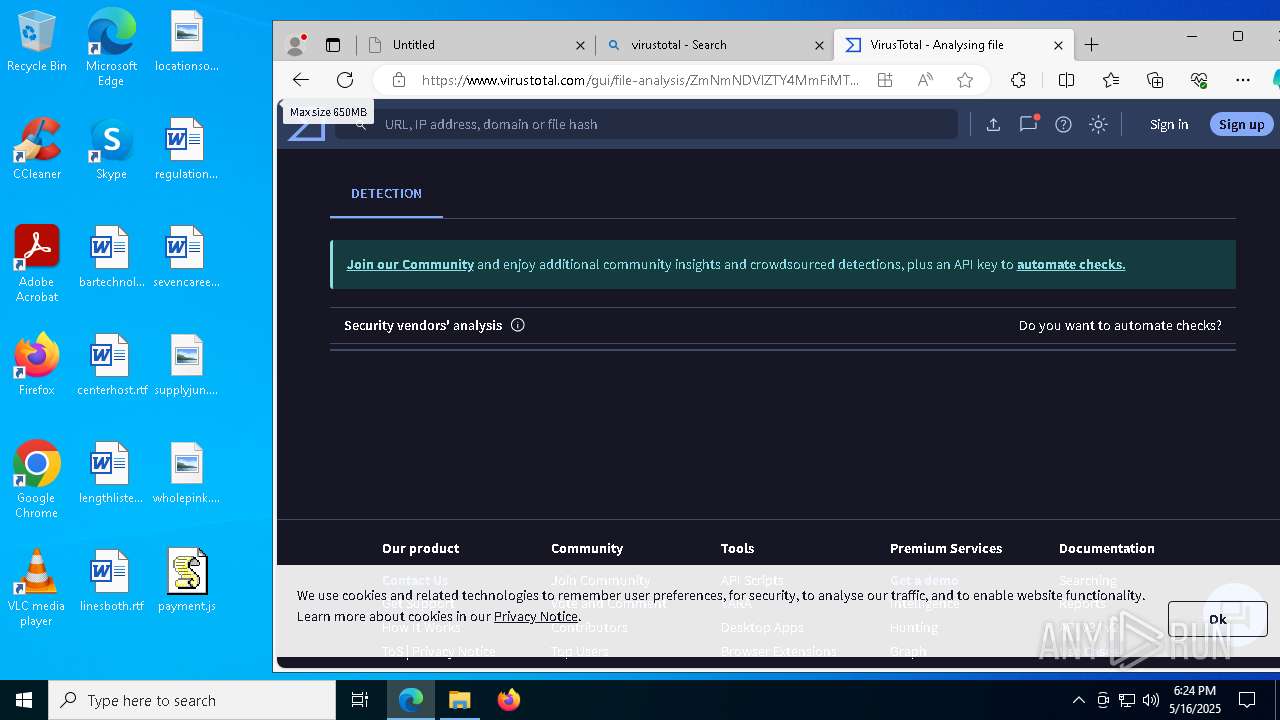Select payment.js file on desktop
This screenshot has height=720, width=1280.
[186, 581]
